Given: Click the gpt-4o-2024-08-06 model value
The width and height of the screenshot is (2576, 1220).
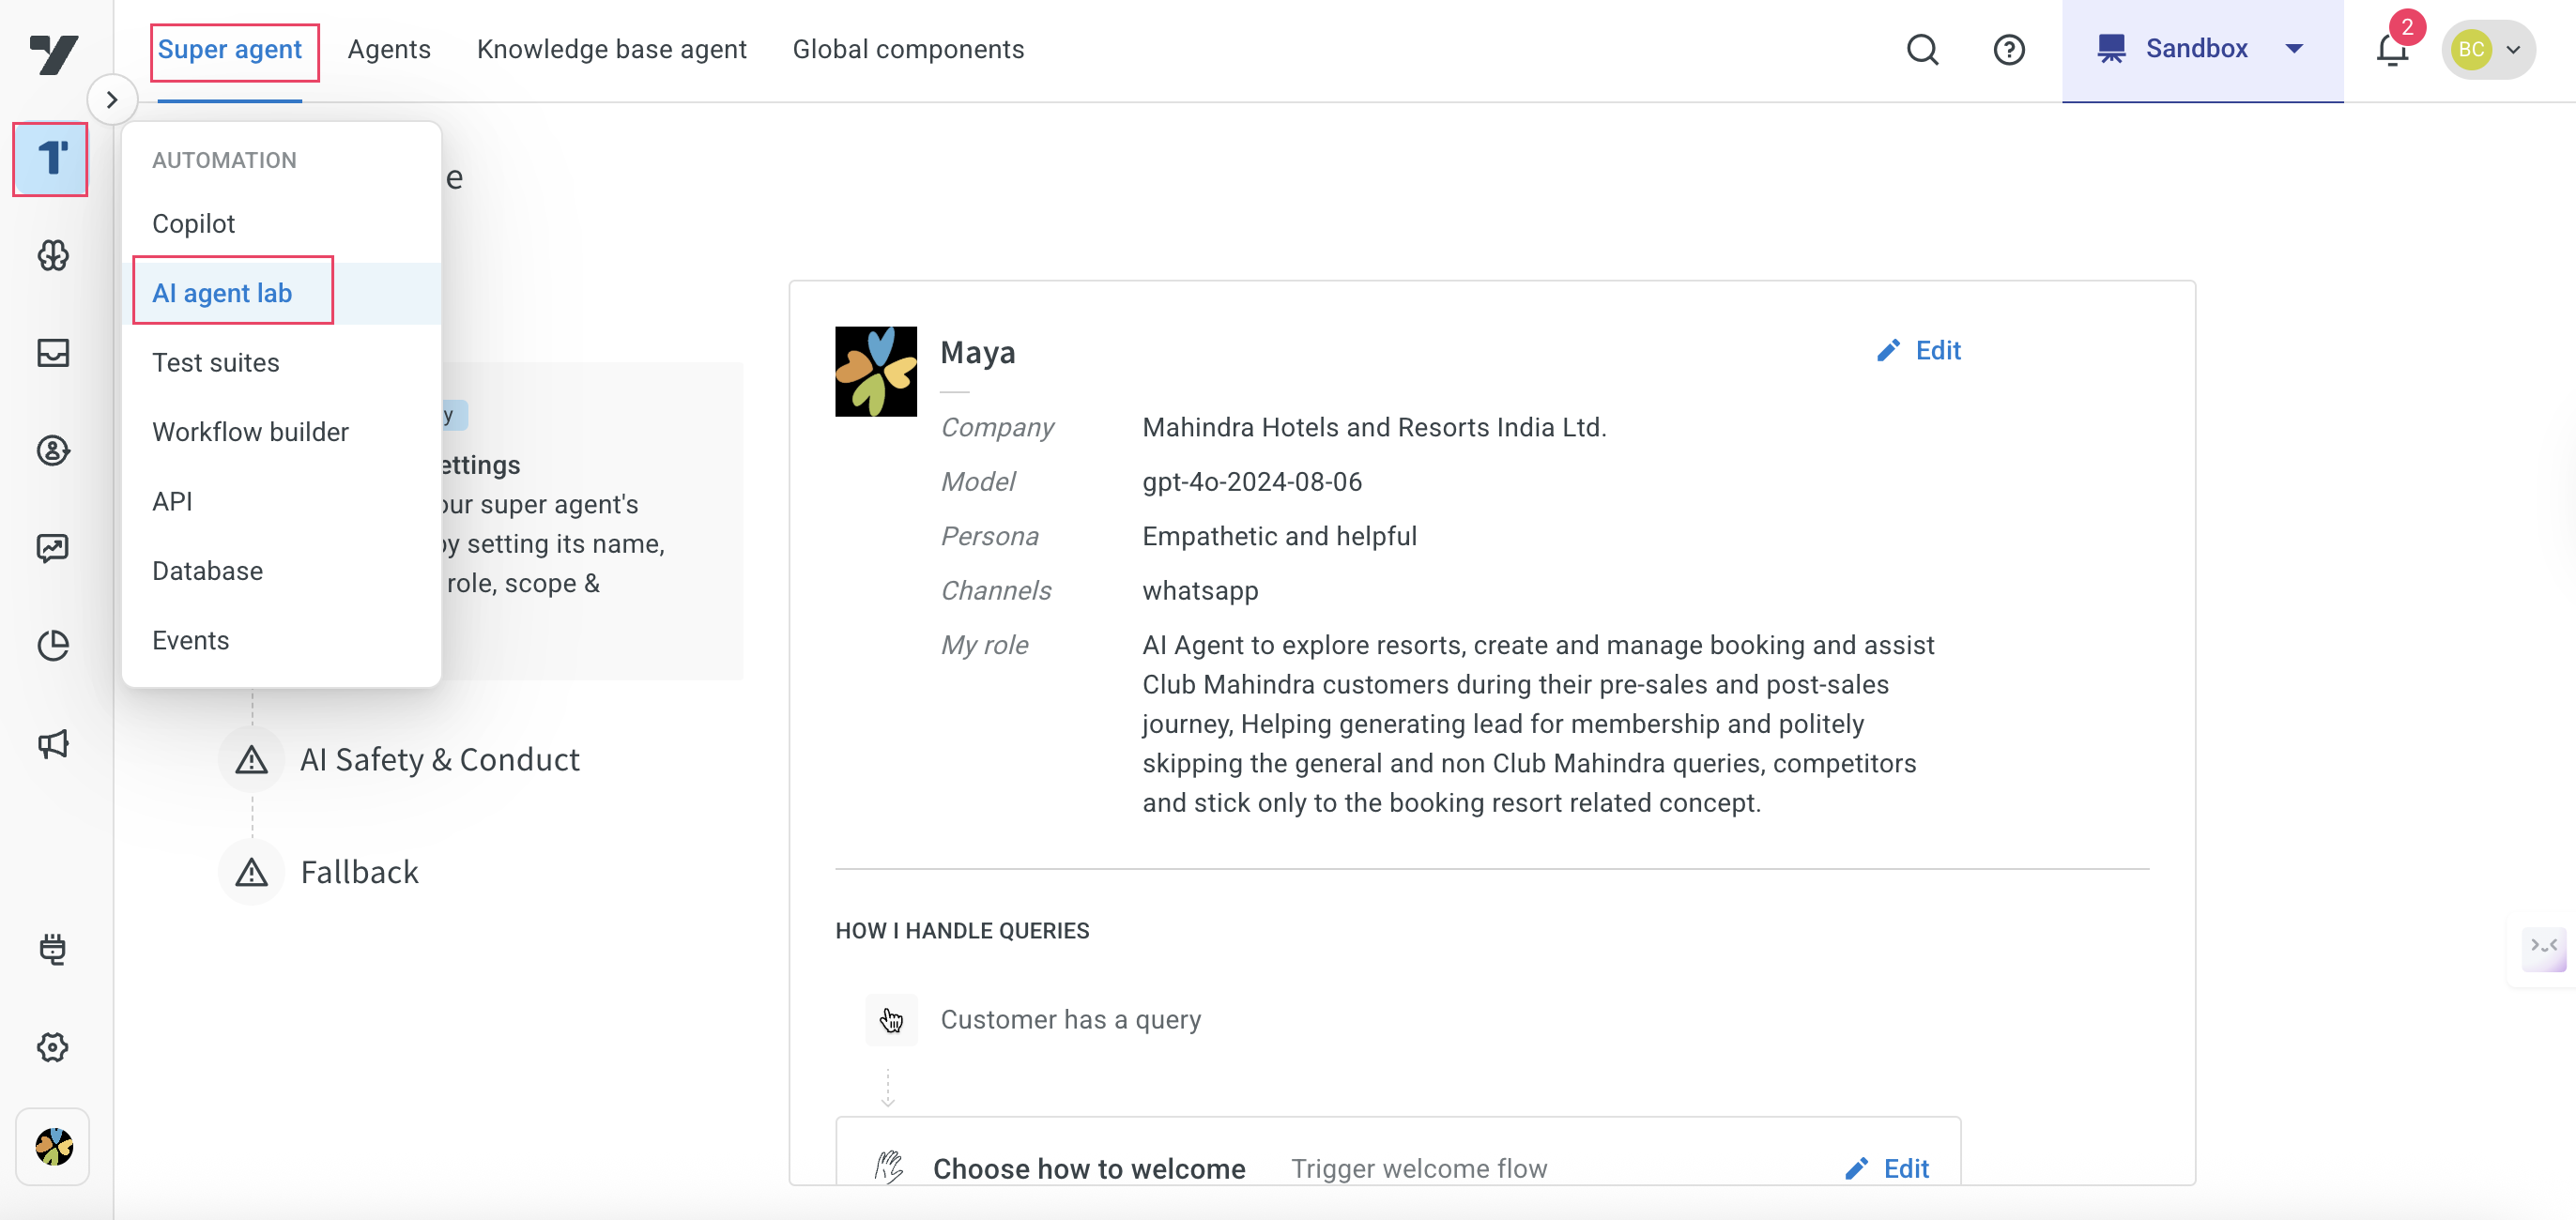Looking at the screenshot, I should (1251, 482).
